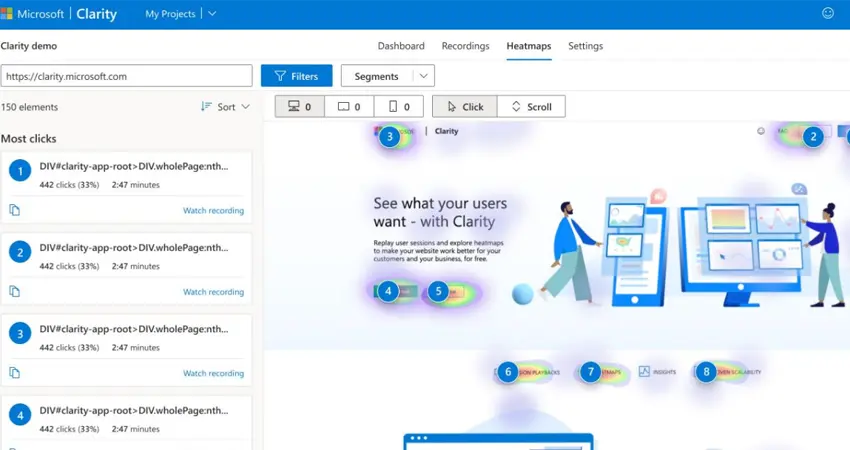This screenshot has width=850, height=450.
Task: Expand the My Projects dropdown chevron
Action: point(212,14)
